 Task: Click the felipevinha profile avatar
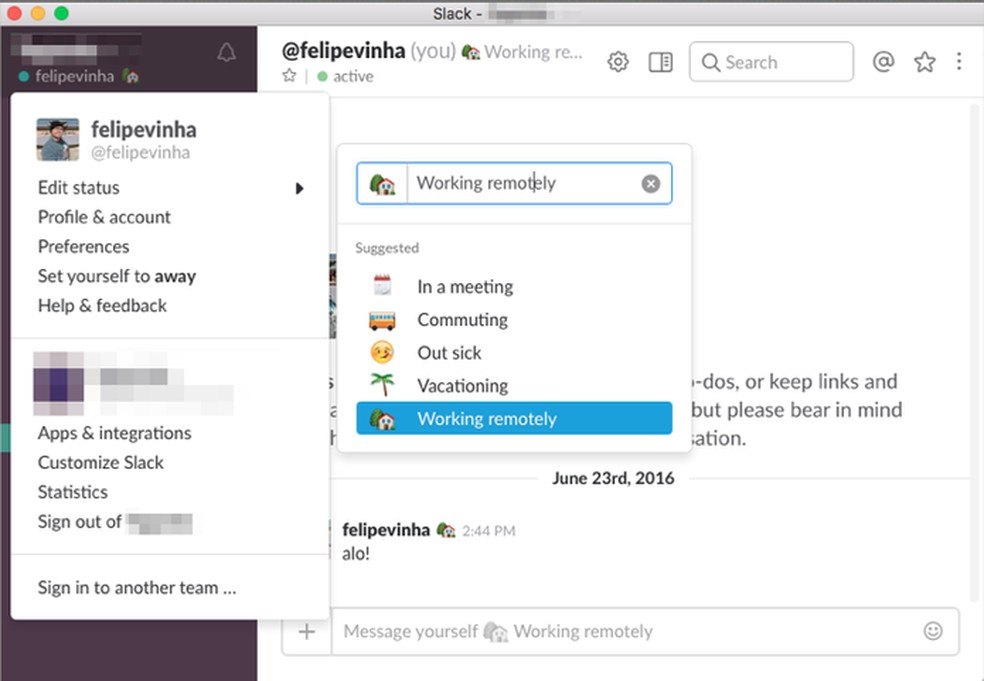(x=57, y=138)
